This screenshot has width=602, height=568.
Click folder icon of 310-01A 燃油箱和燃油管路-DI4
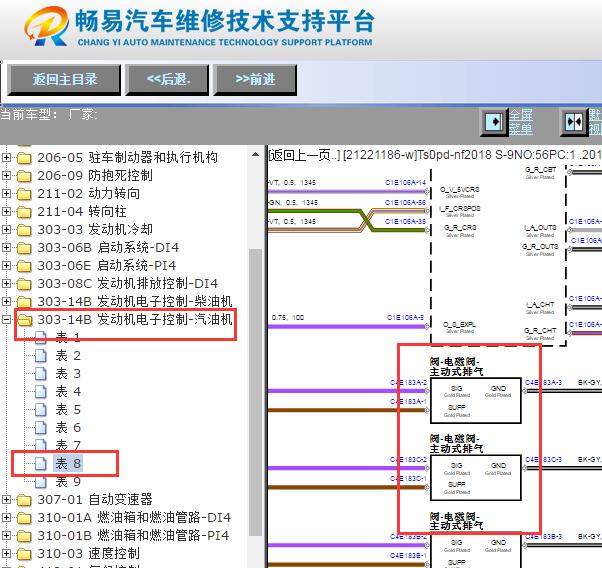pos(24,518)
